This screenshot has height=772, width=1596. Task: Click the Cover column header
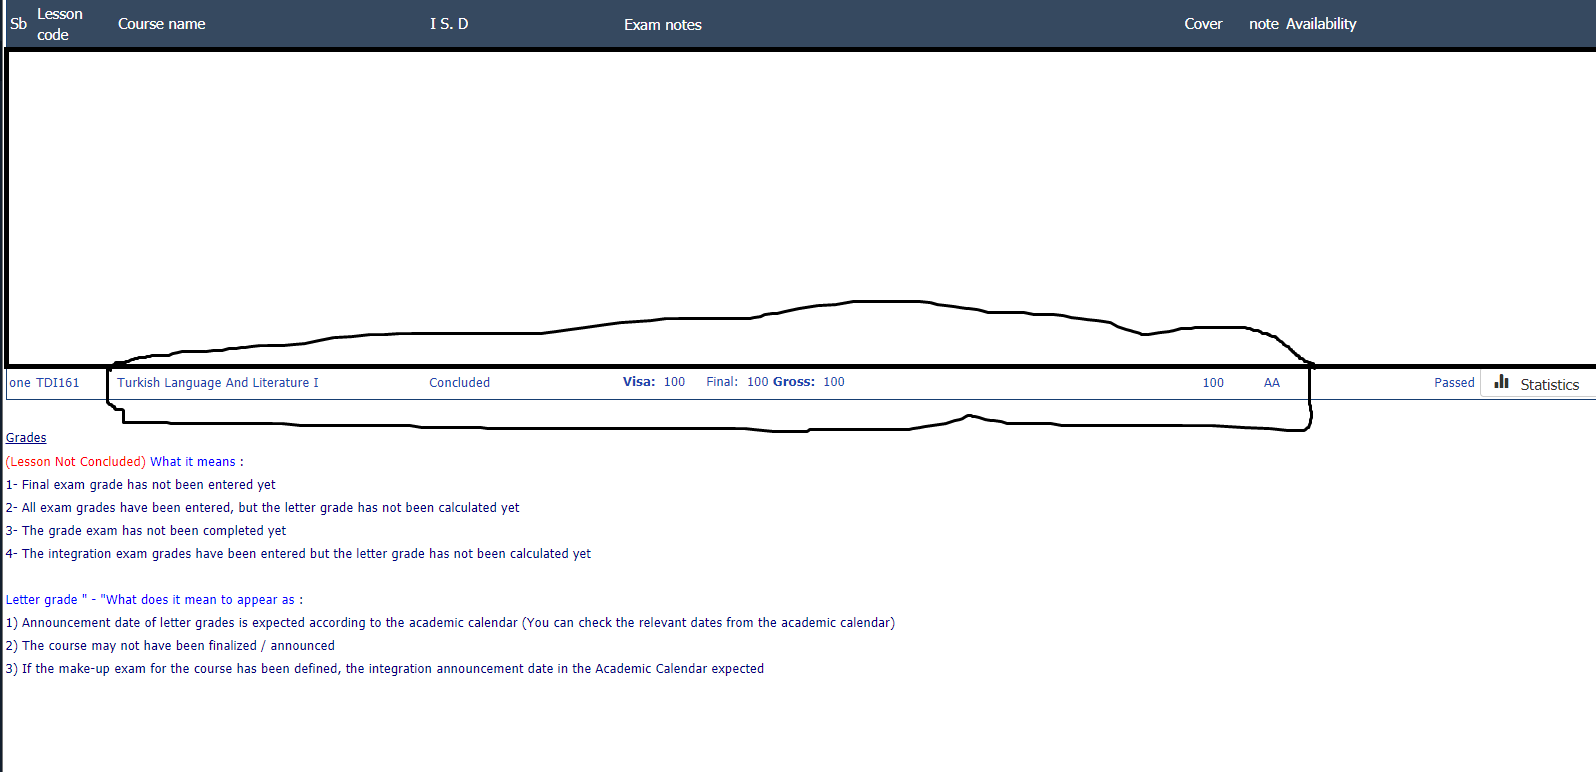[1203, 24]
